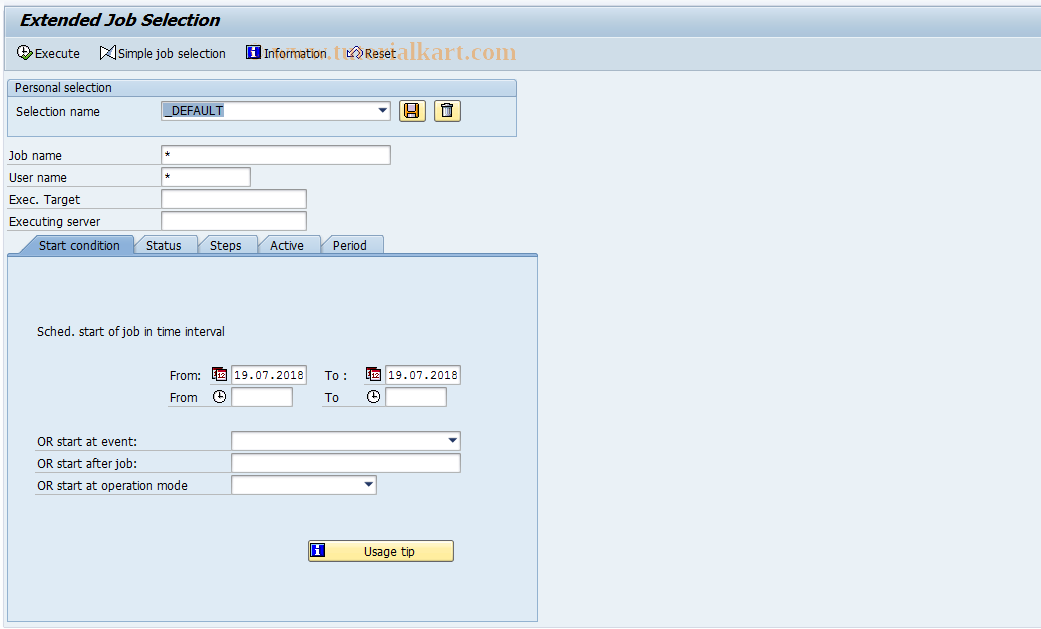The image size is (1041, 629).
Task: Click the User name input field
Action: (x=206, y=177)
